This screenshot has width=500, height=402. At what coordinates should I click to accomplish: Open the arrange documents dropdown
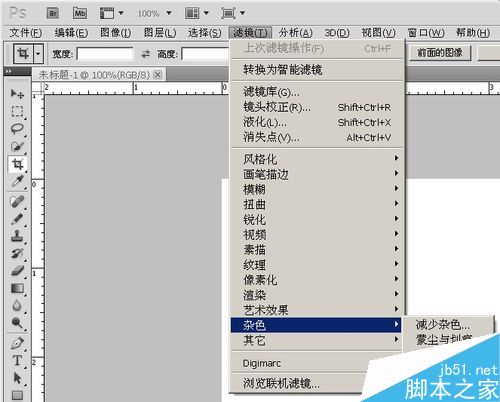tap(197, 13)
